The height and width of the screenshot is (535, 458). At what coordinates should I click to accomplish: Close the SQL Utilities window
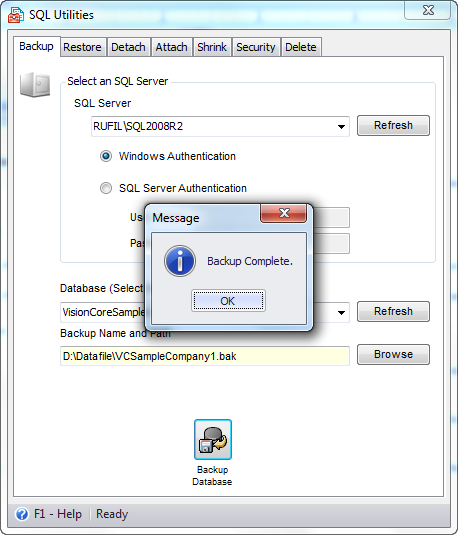428,10
